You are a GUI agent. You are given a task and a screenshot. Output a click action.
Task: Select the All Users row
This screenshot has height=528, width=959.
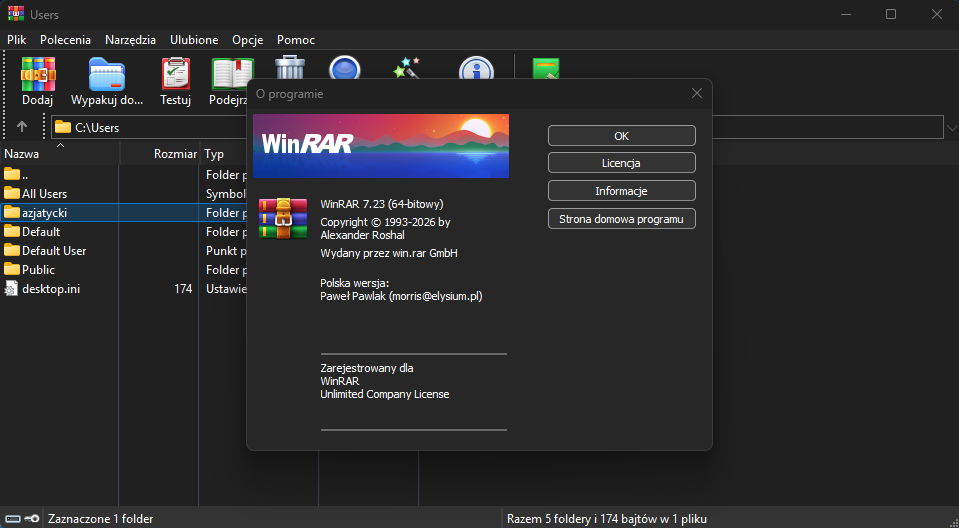[124, 193]
